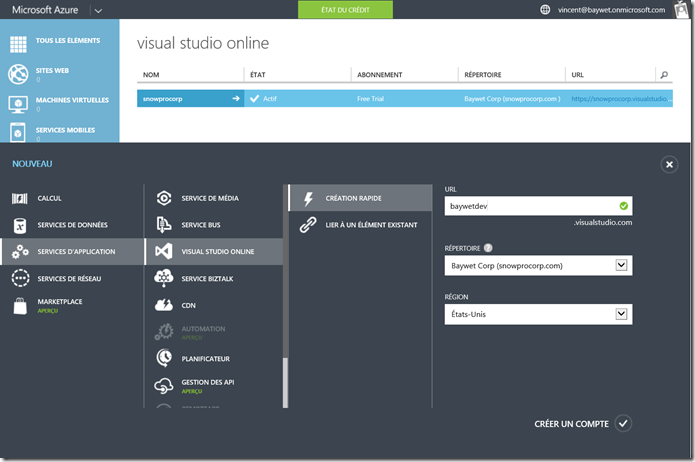Click the Services de Réseau icon

click(20, 278)
